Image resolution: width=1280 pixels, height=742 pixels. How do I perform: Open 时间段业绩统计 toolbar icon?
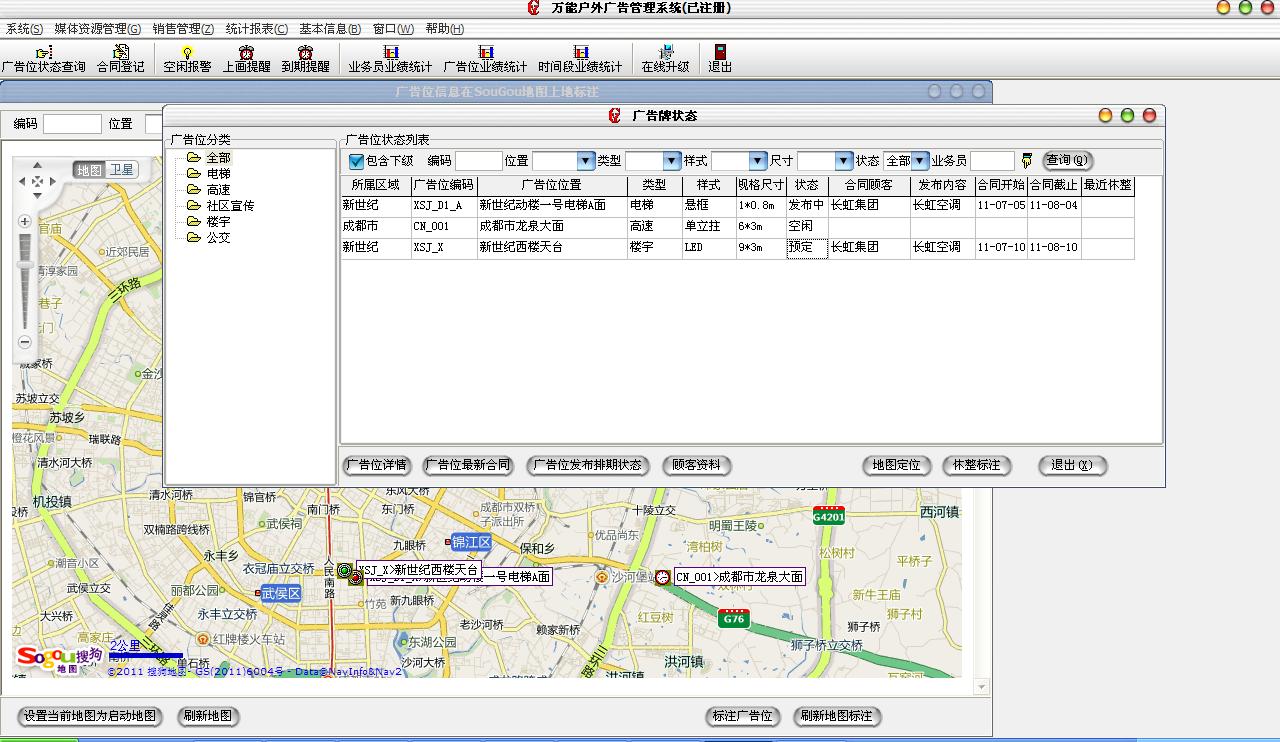point(580,59)
